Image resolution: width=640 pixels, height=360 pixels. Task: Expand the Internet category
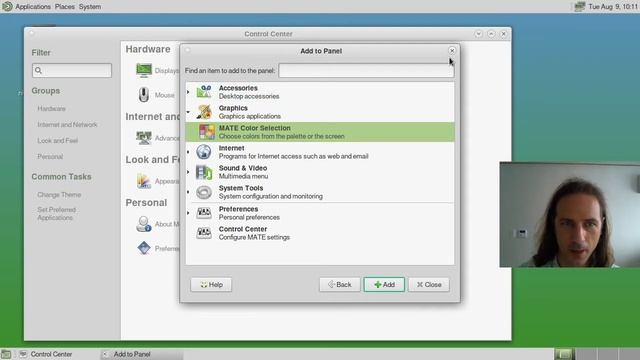(x=188, y=152)
